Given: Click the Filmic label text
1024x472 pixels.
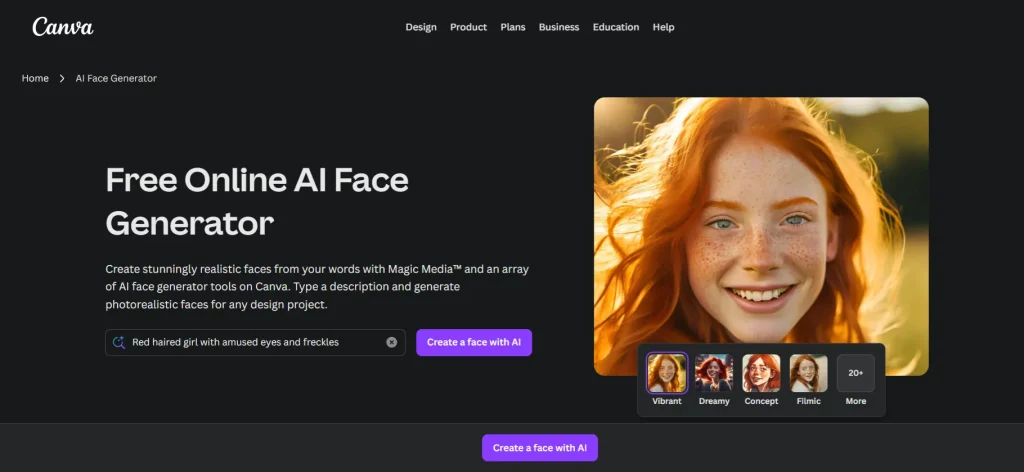Looking at the screenshot, I should click(808, 401).
